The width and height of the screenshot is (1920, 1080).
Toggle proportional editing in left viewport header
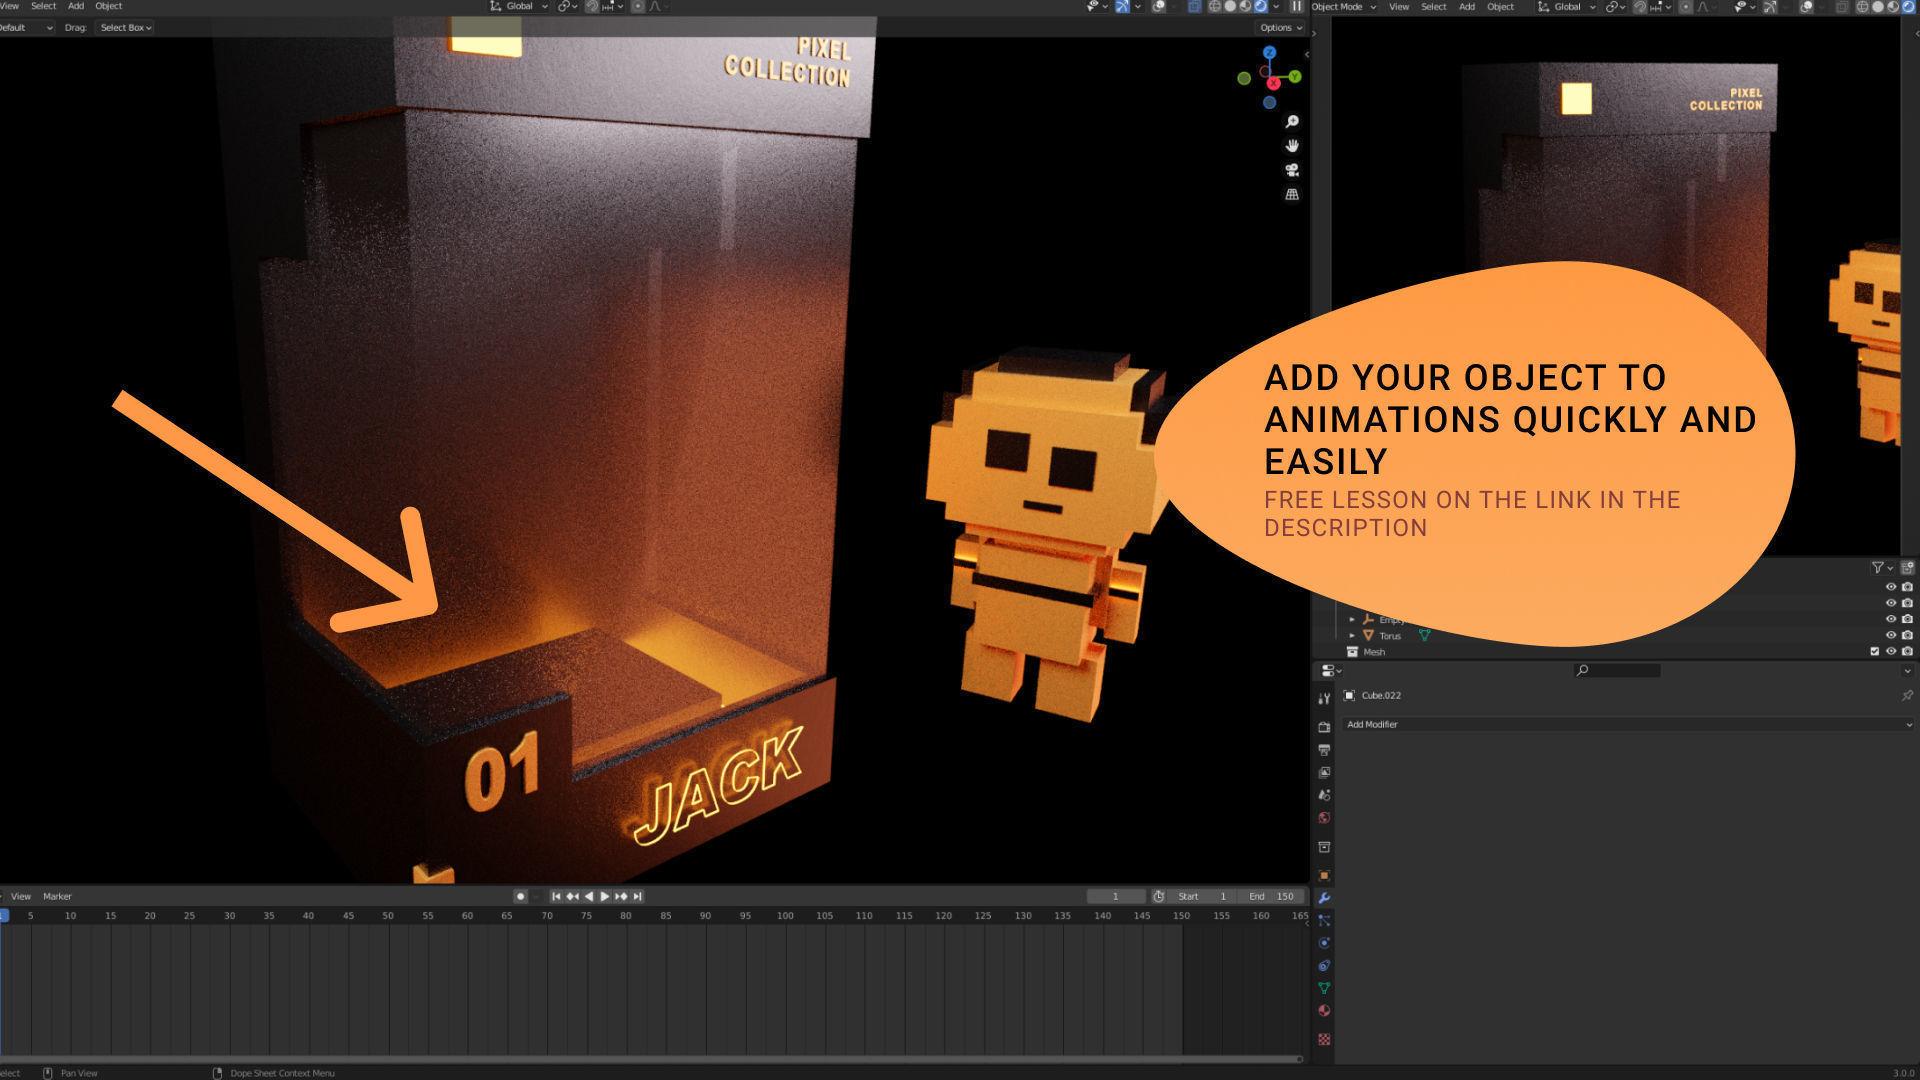tap(637, 6)
